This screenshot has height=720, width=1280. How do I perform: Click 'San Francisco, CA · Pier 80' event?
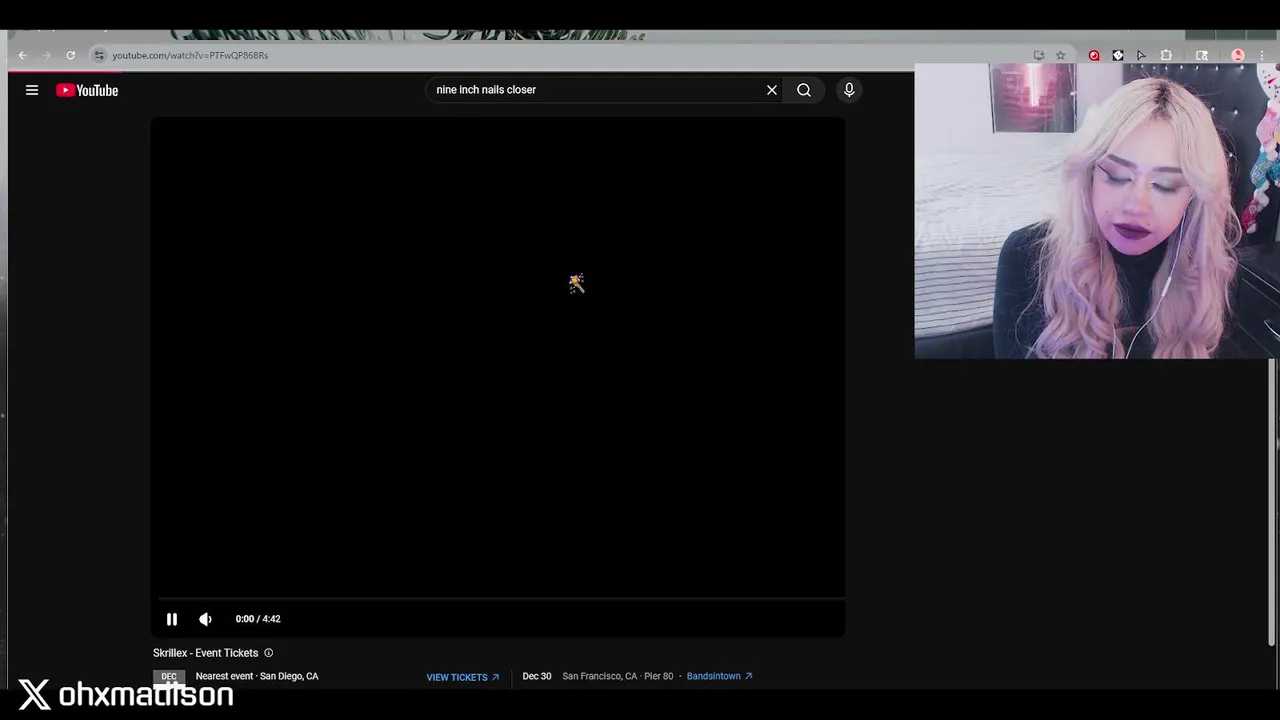[618, 676]
